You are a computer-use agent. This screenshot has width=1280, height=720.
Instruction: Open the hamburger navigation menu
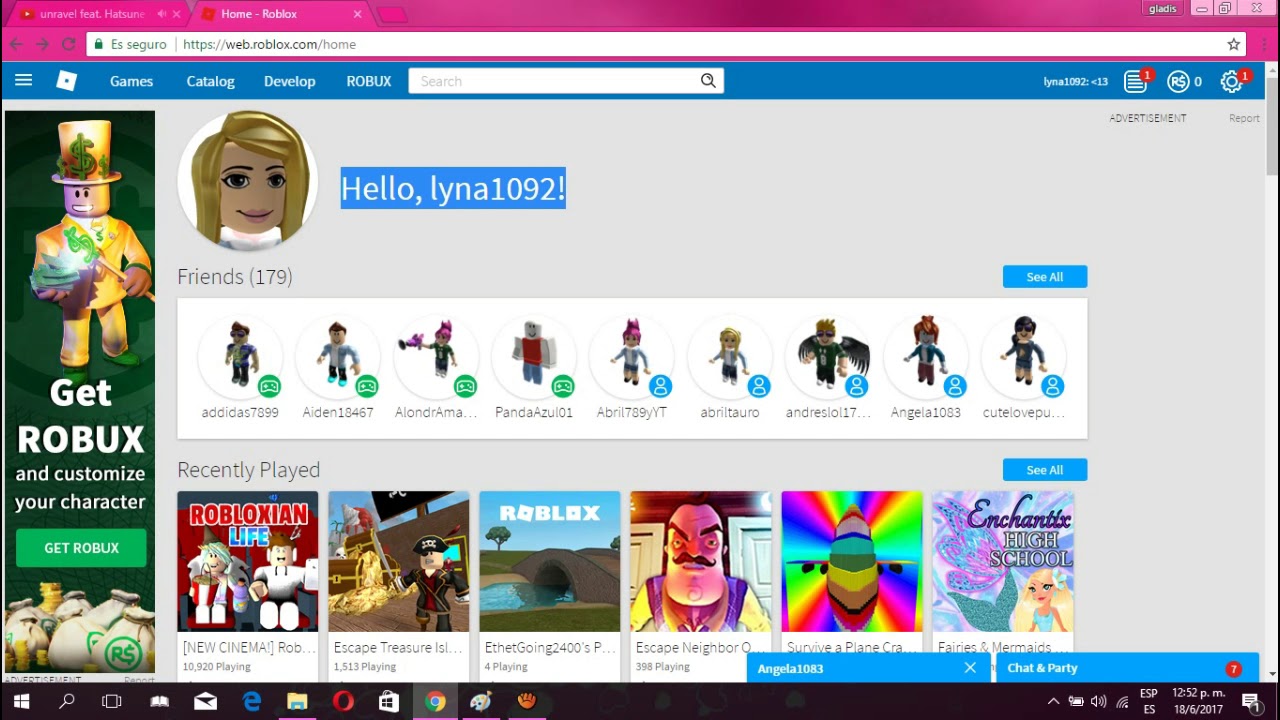(23, 81)
